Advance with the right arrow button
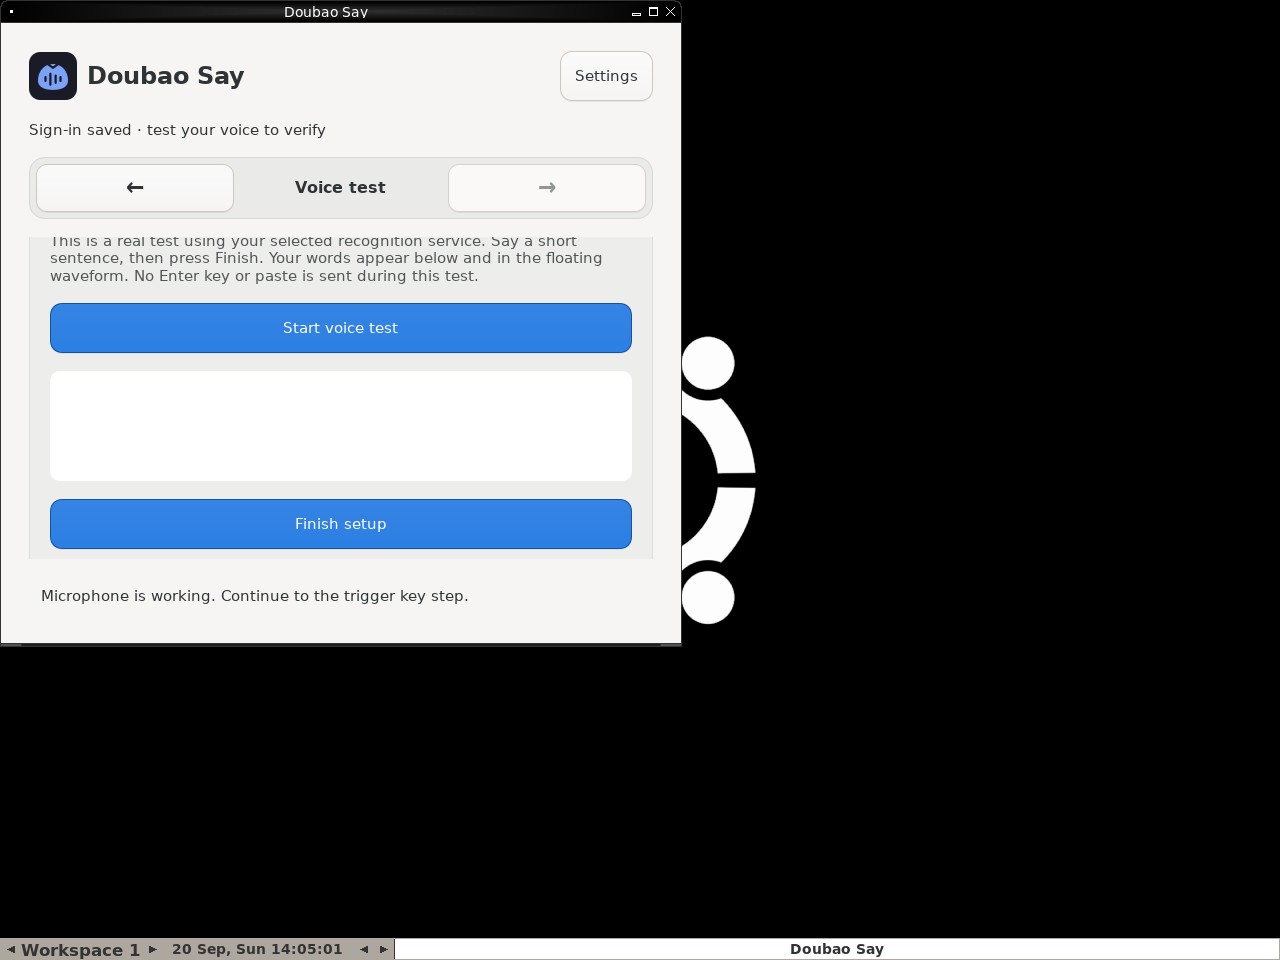The image size is (1280, 960). (547, 188)
